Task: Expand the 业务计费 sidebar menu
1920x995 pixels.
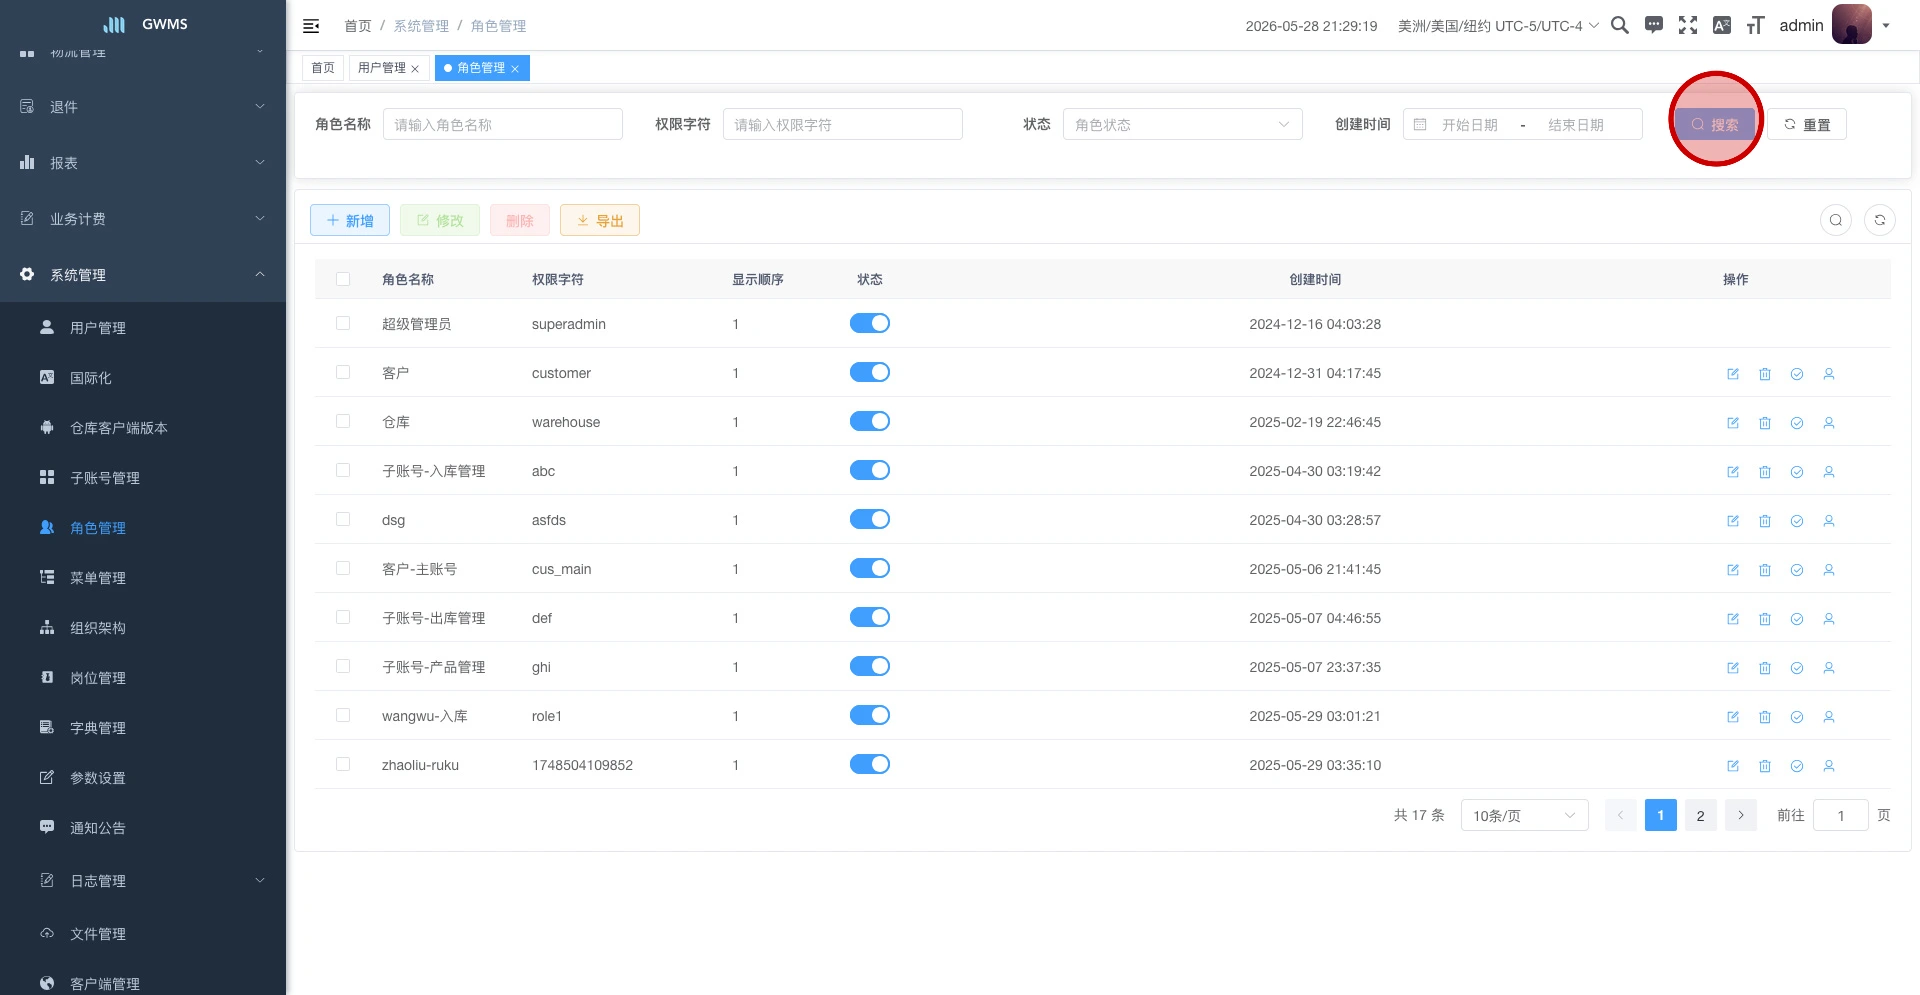Action: point(143,219)
